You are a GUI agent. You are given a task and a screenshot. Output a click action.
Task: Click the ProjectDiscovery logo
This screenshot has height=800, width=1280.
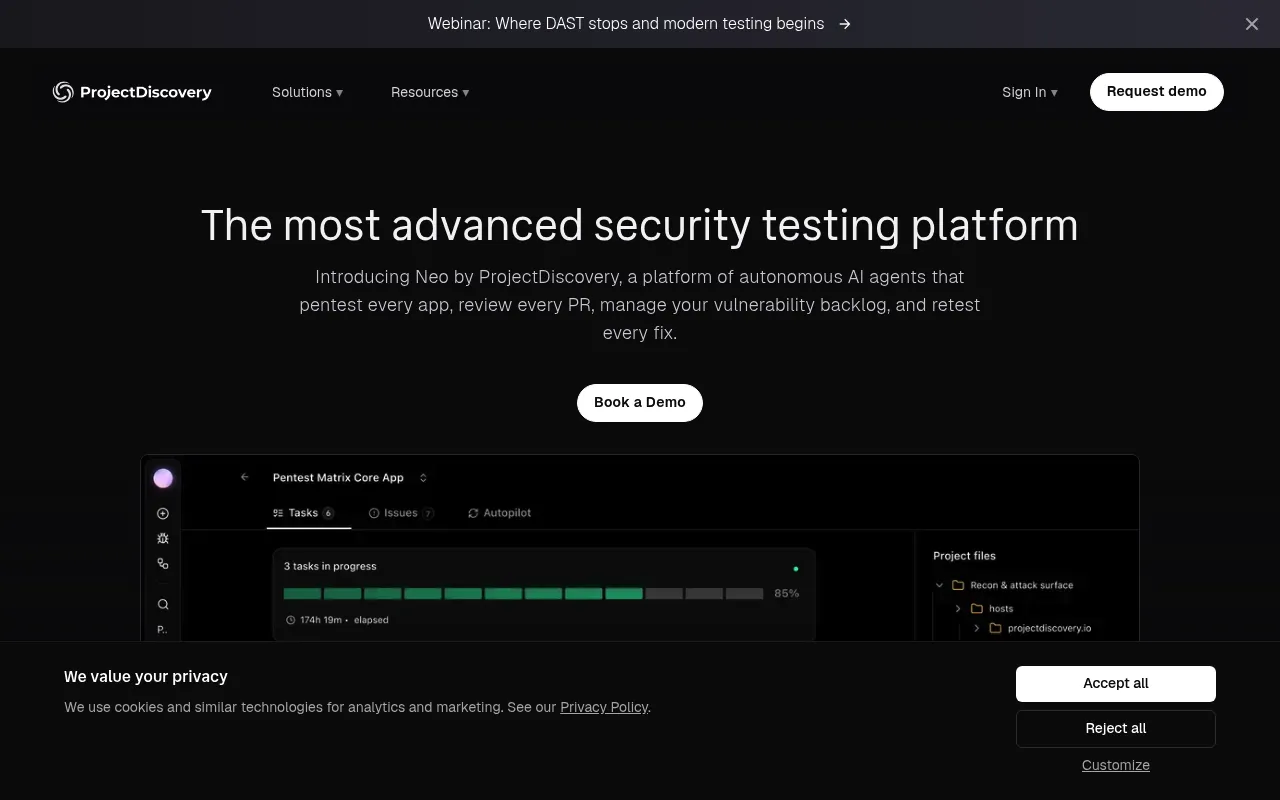tap(132, 92)
